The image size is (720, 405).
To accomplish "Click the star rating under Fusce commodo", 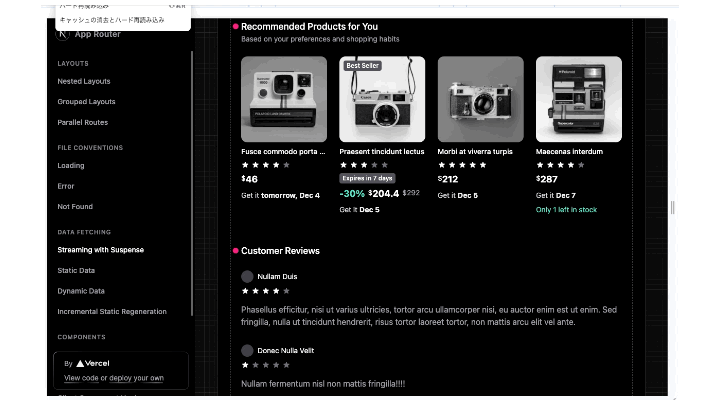I will click(x=266, y=165).
